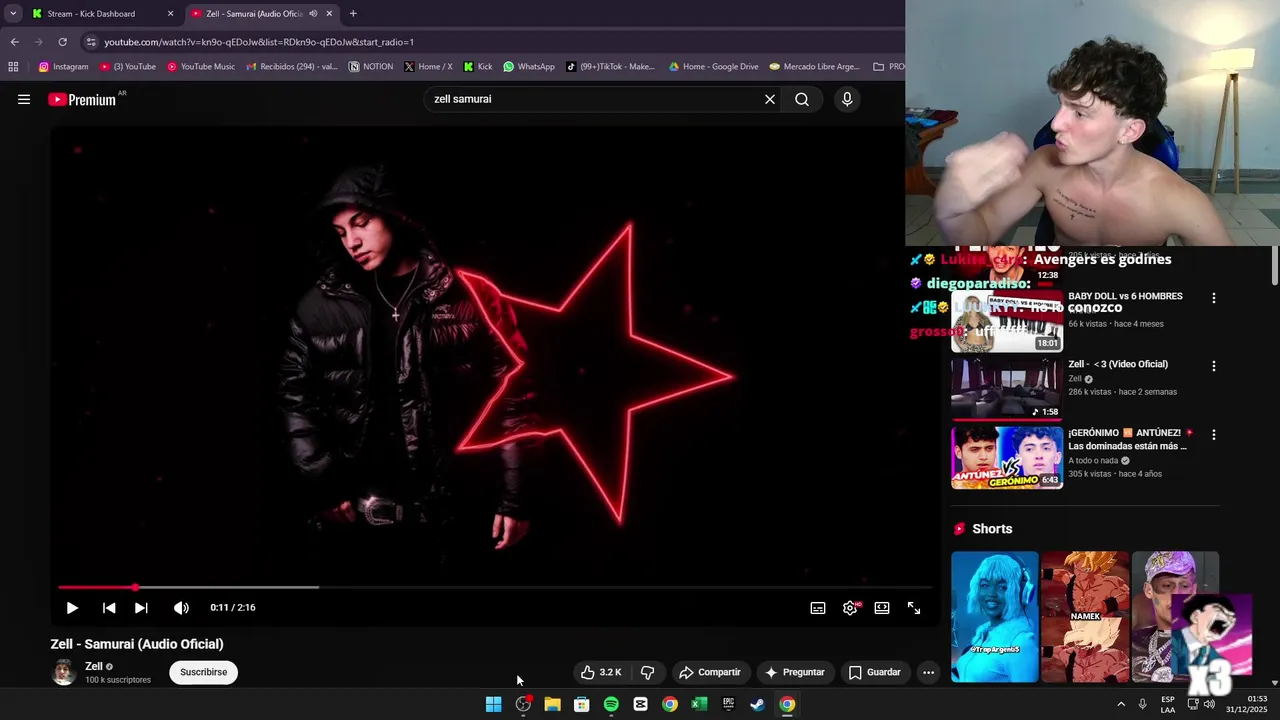Start voice search with the microphone

click(x=847, y=99)
